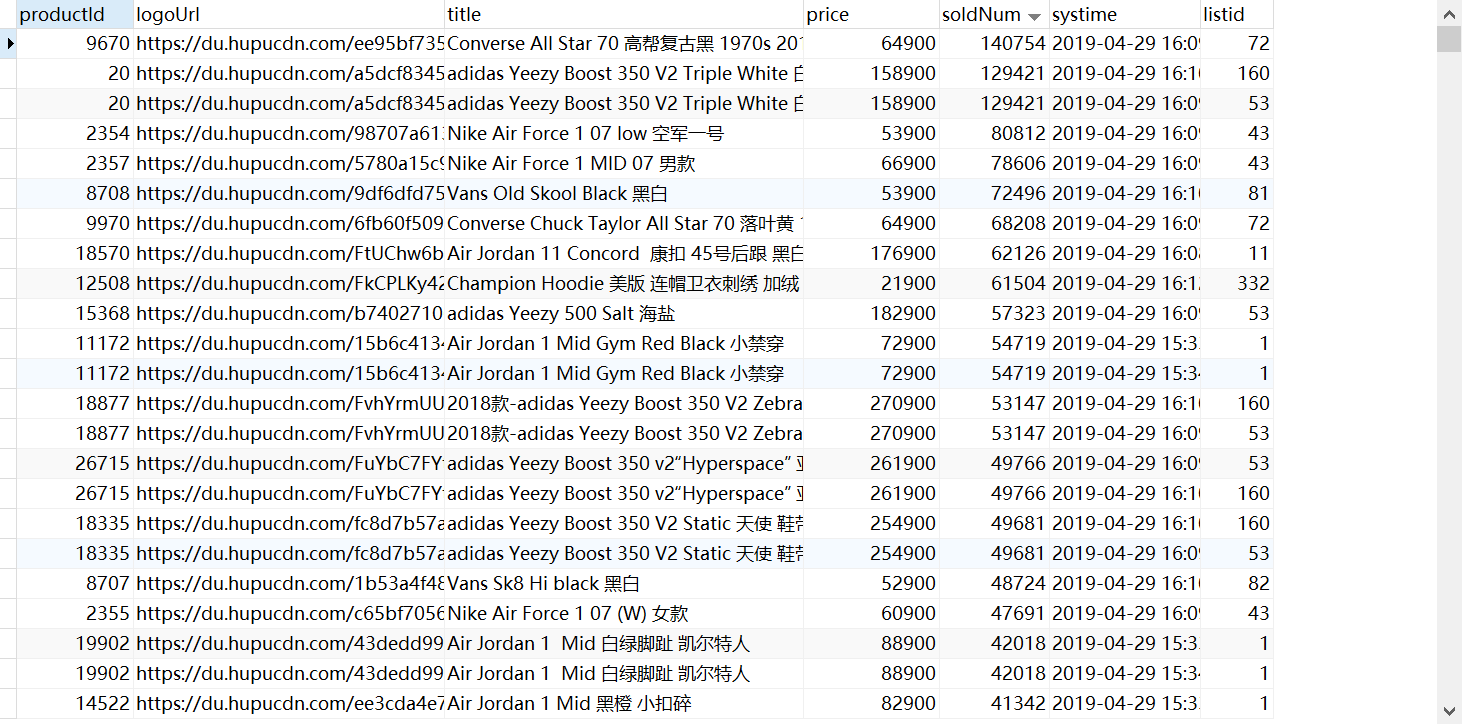Screen dimensions: 1462x724
Task: Select productId cell 14522
Action: click(x=75, y=704)
